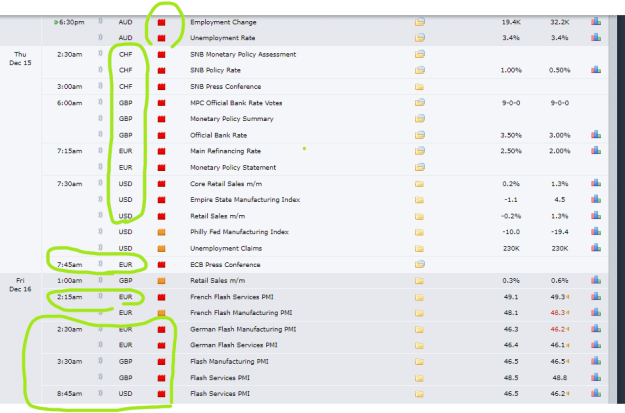Screen dimensions: 625x413
Task: Open detail folder for MPC Official Bank Rate Votes
Action: click(x=419, y=102)
